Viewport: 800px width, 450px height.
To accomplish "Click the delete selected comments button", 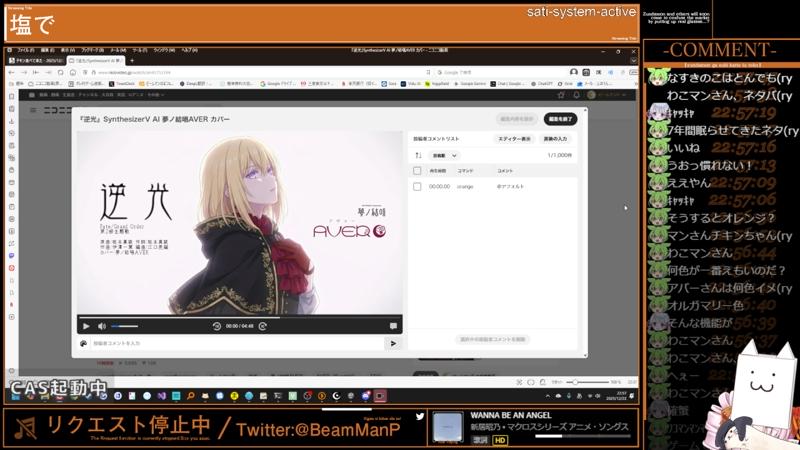I will pyautogui.click(x=492, y=339).
